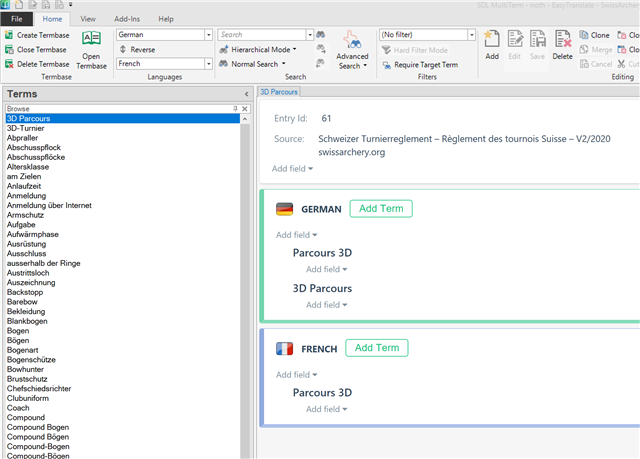Expand Add field below German 3D Parcours term

[x=327, y=305]
